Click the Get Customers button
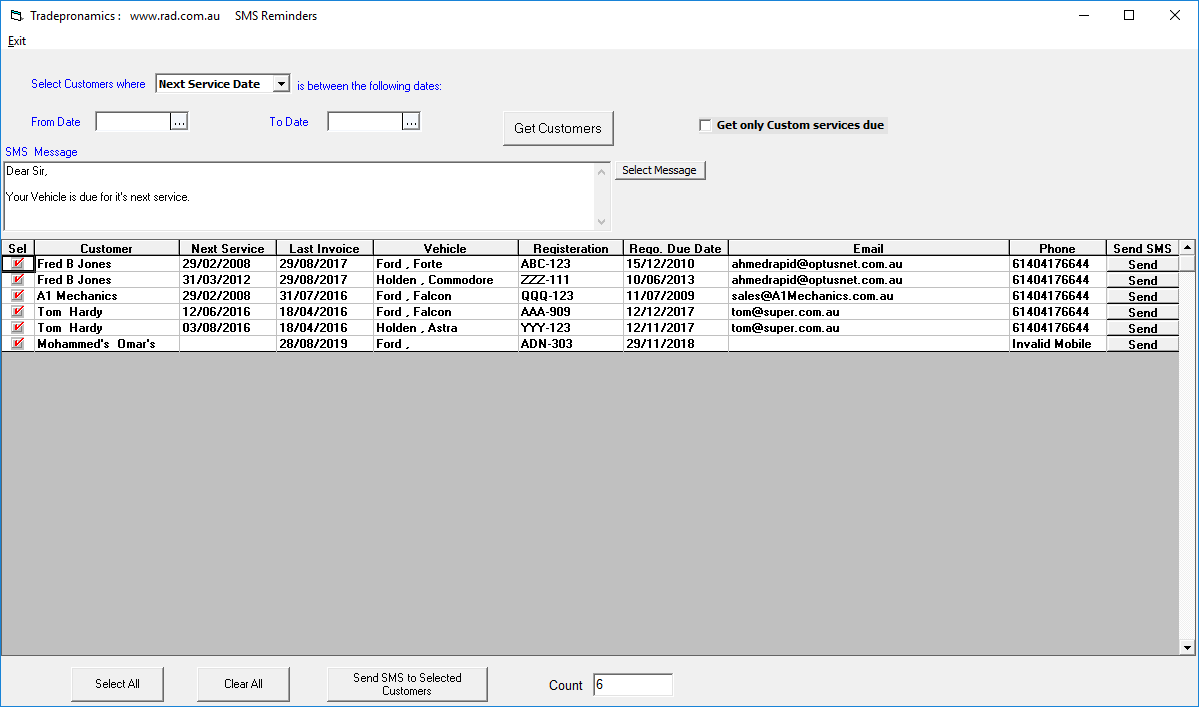Screen dimensions: 1199x707 (558, 128)
